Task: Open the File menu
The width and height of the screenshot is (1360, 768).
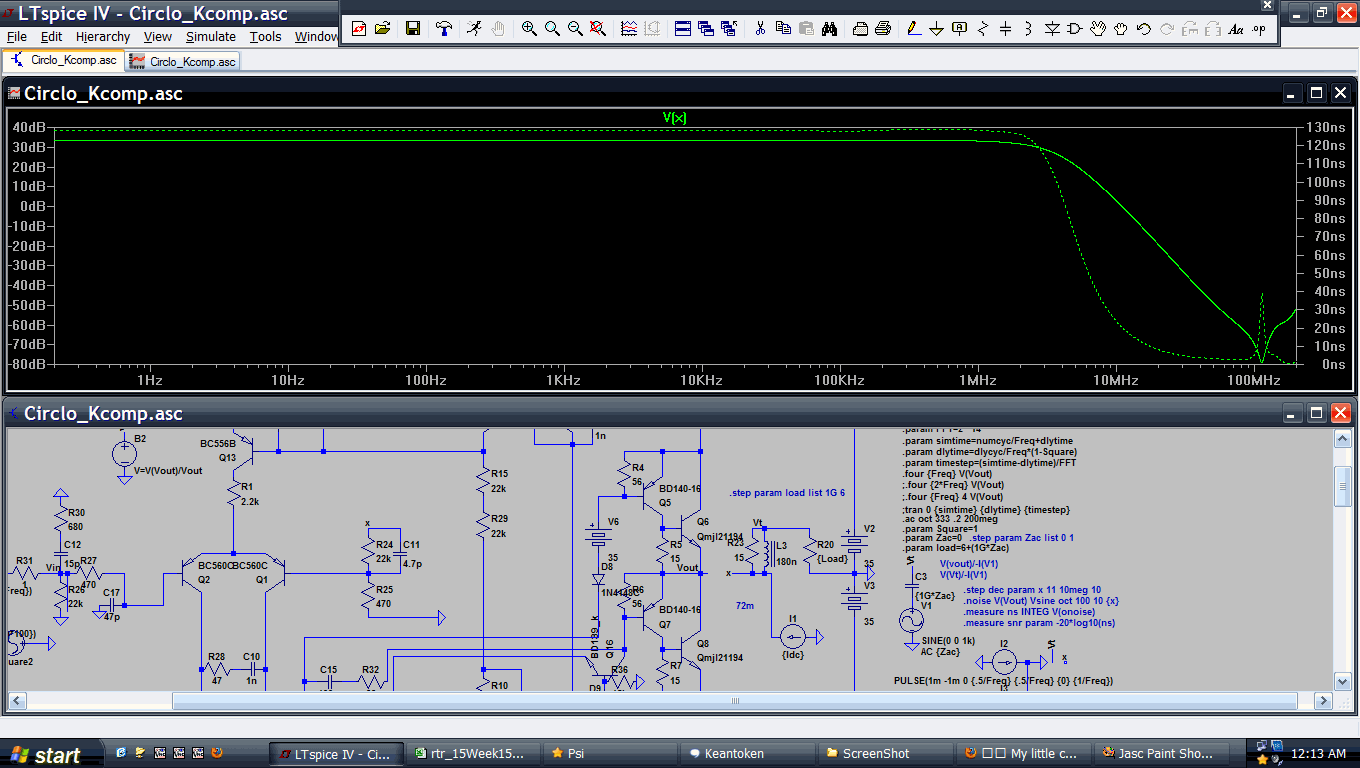Action: (17, 36)
